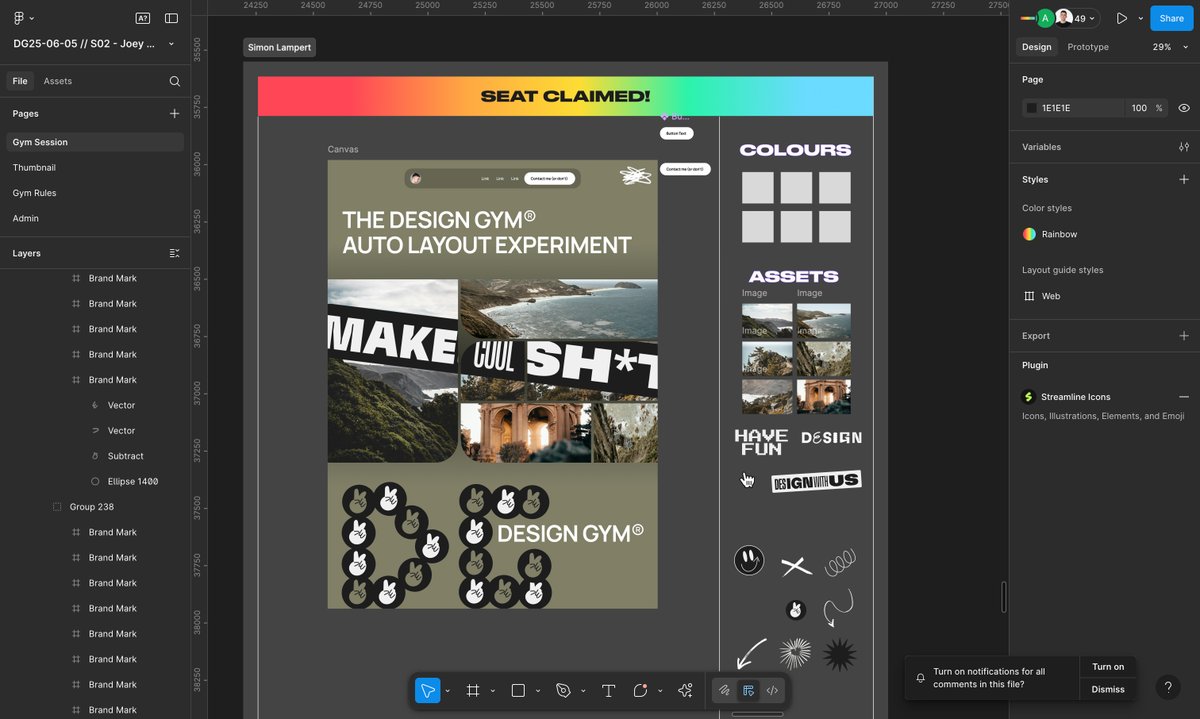1200x719 pixels.
Task: Switch to Draw mode icon
Action: [724, 690]
